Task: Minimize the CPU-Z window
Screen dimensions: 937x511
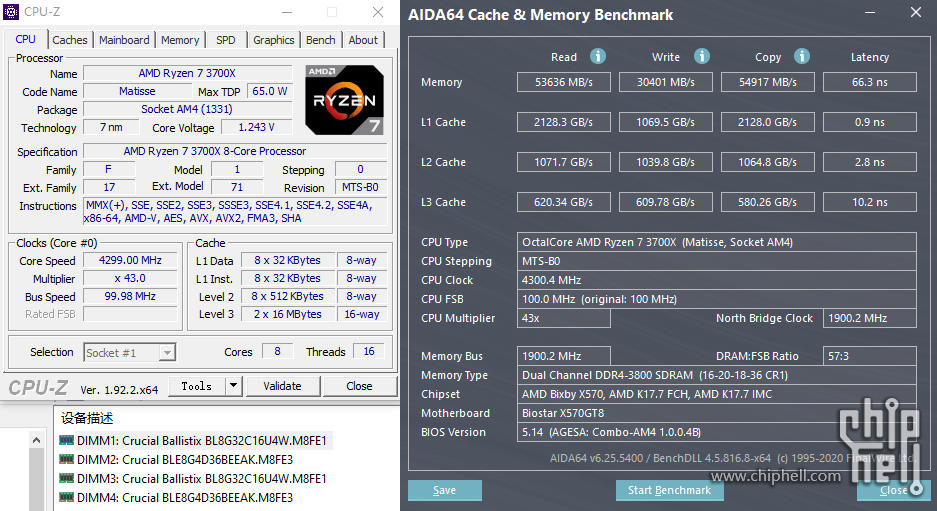Action: (287, 12)
